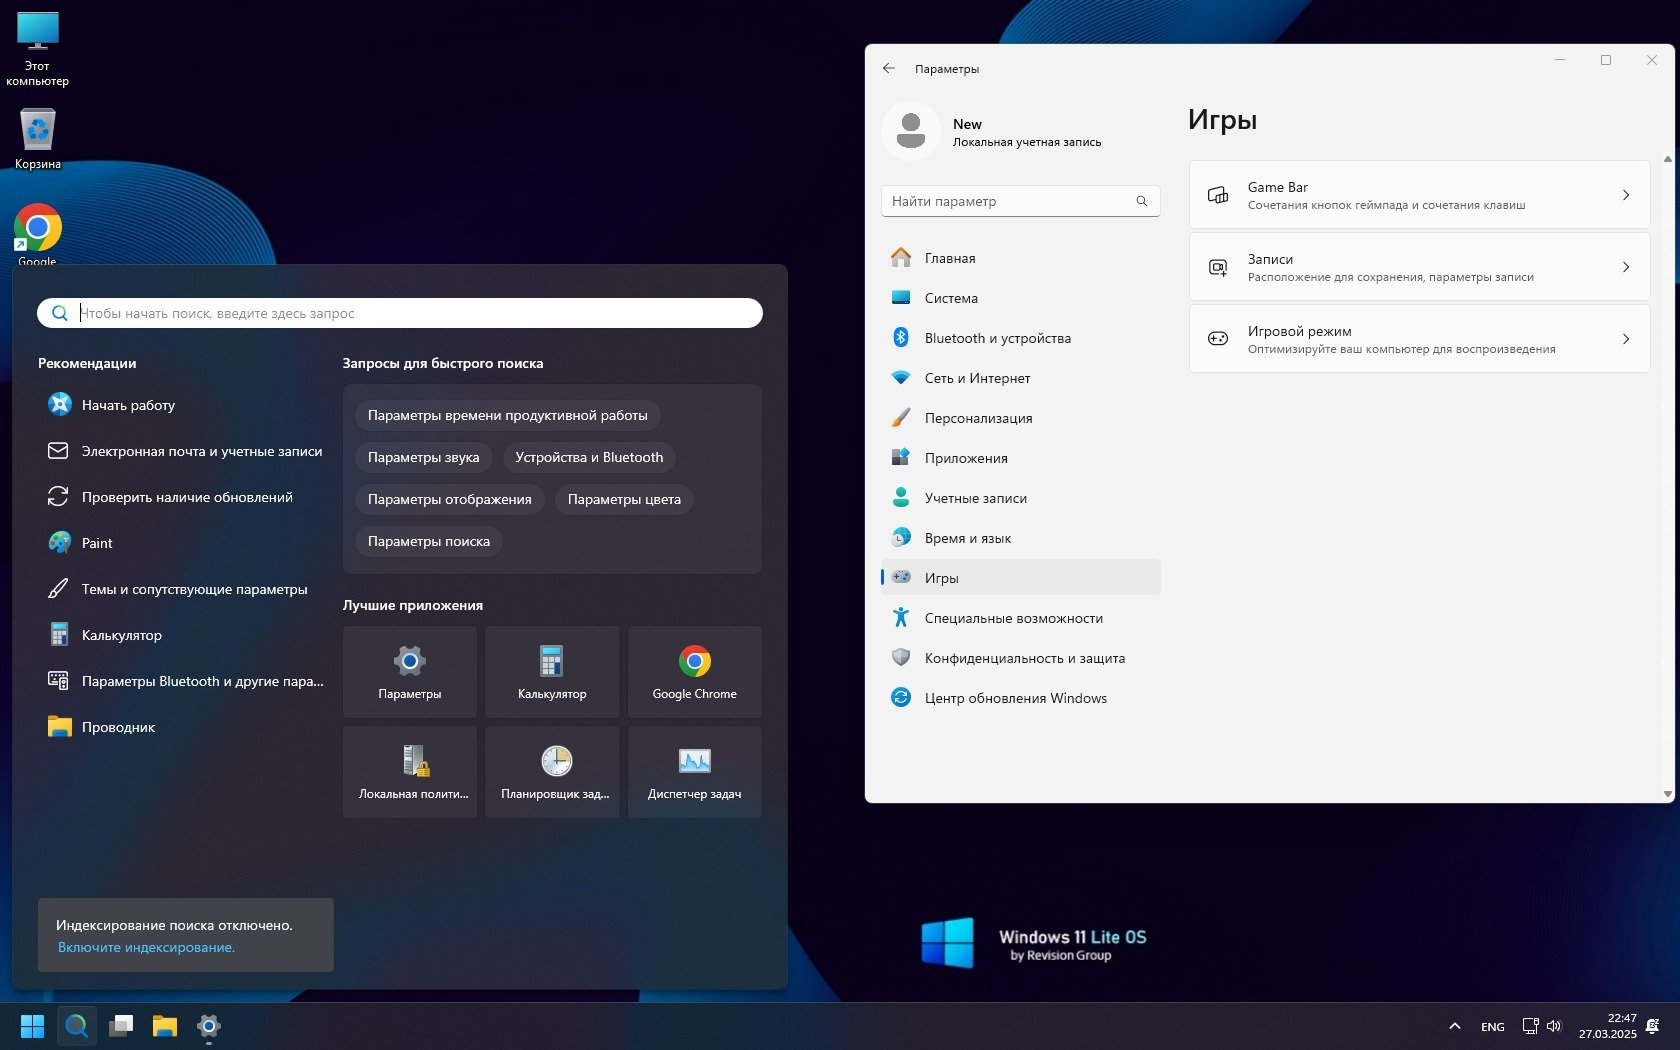This screenshot has height=1050, width=1680.
Task: Open the Recycle Bin (Корзина) desktop icon
Action: [38, 138]
